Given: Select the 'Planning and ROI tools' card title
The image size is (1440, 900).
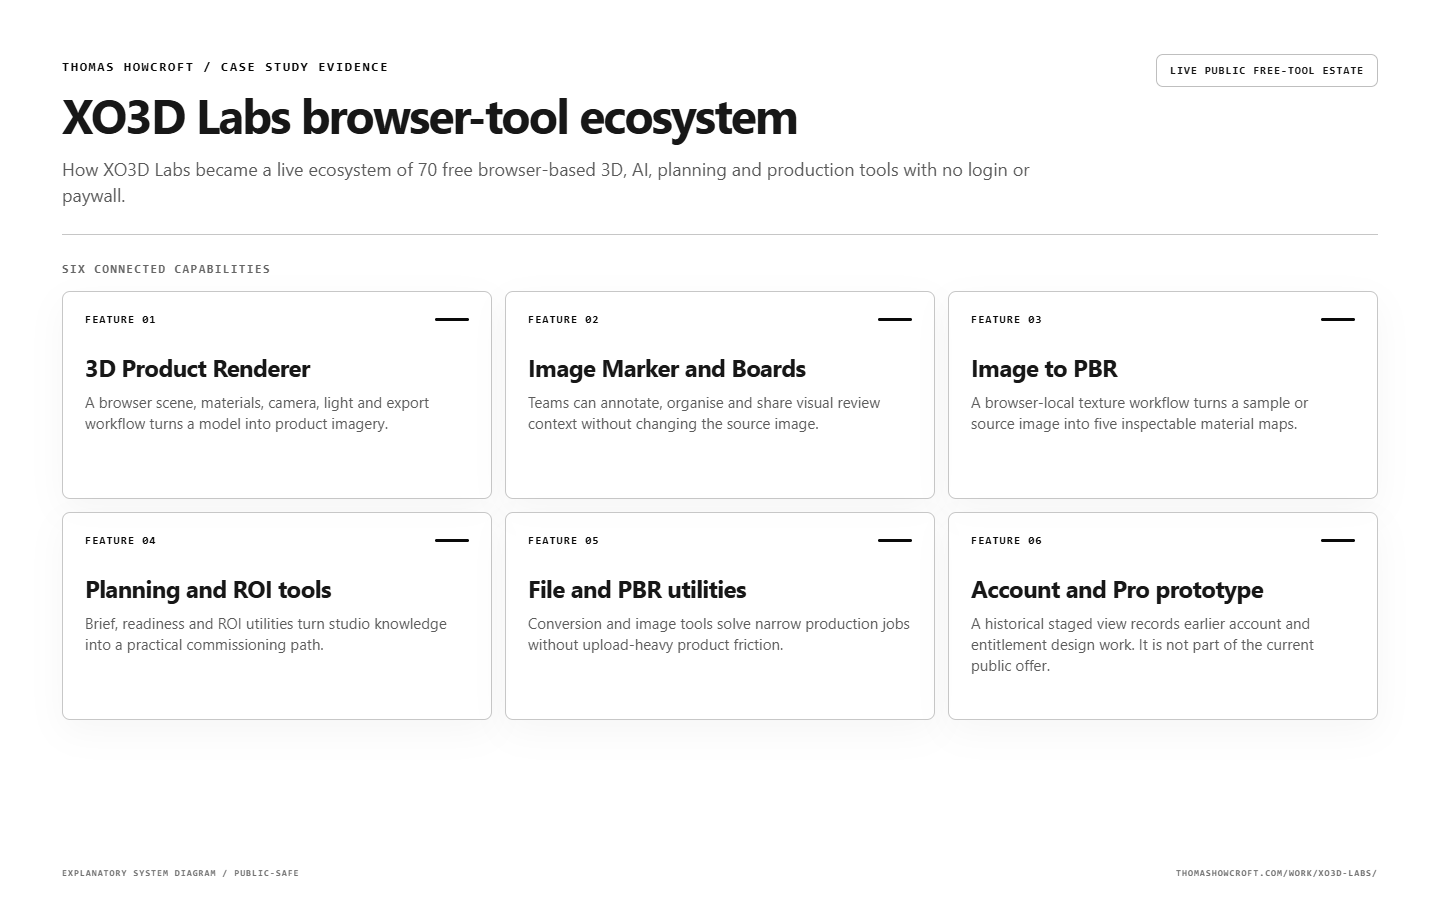Looking at the screenshot, I should coord(208,590).
